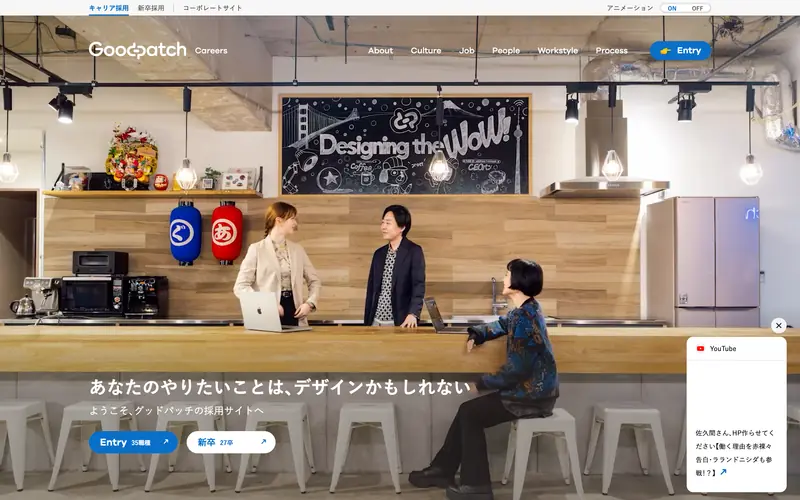Click the YouTube label in popup
The height and width of the screenshot is (500, 800).
pos(723,348)
